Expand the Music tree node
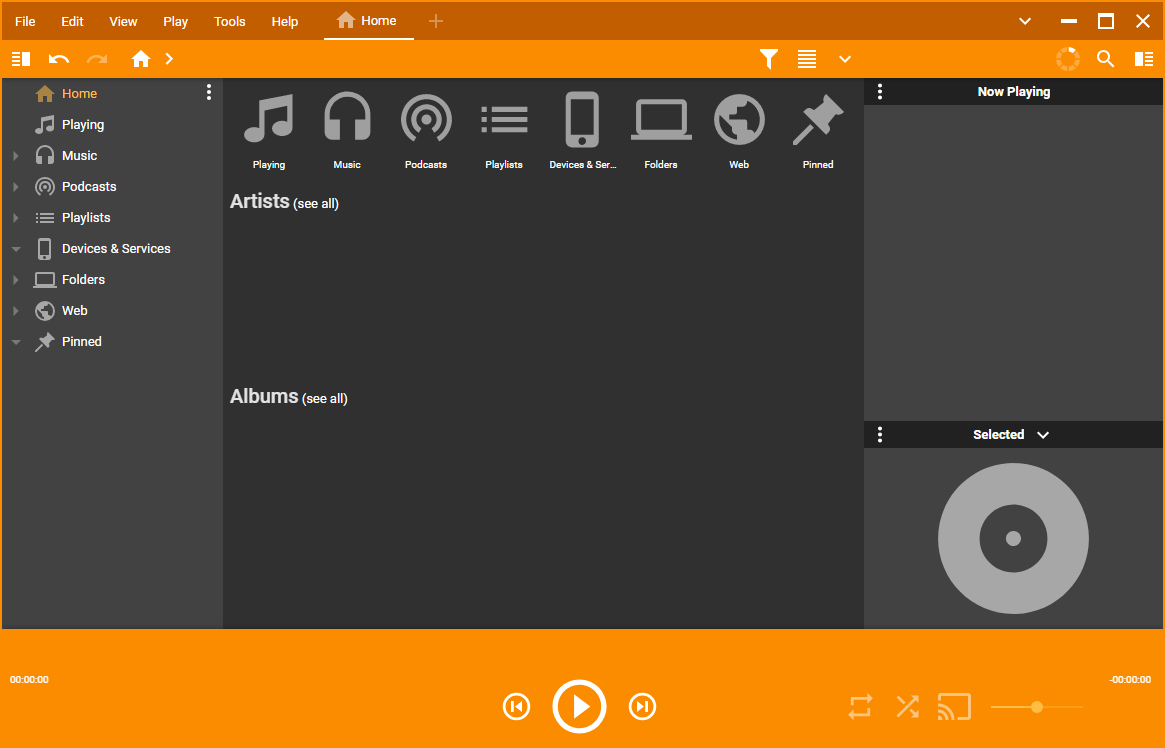 16,156
